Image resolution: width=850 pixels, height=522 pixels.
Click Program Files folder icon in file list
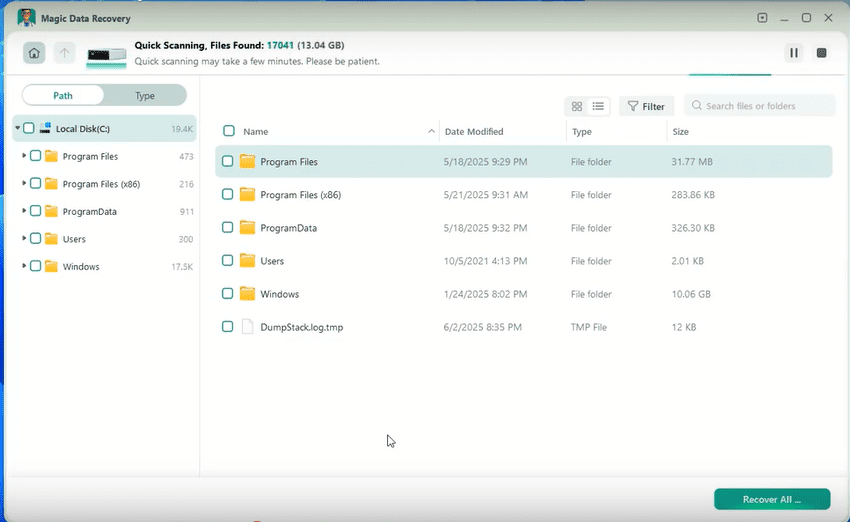coord(247,161)
